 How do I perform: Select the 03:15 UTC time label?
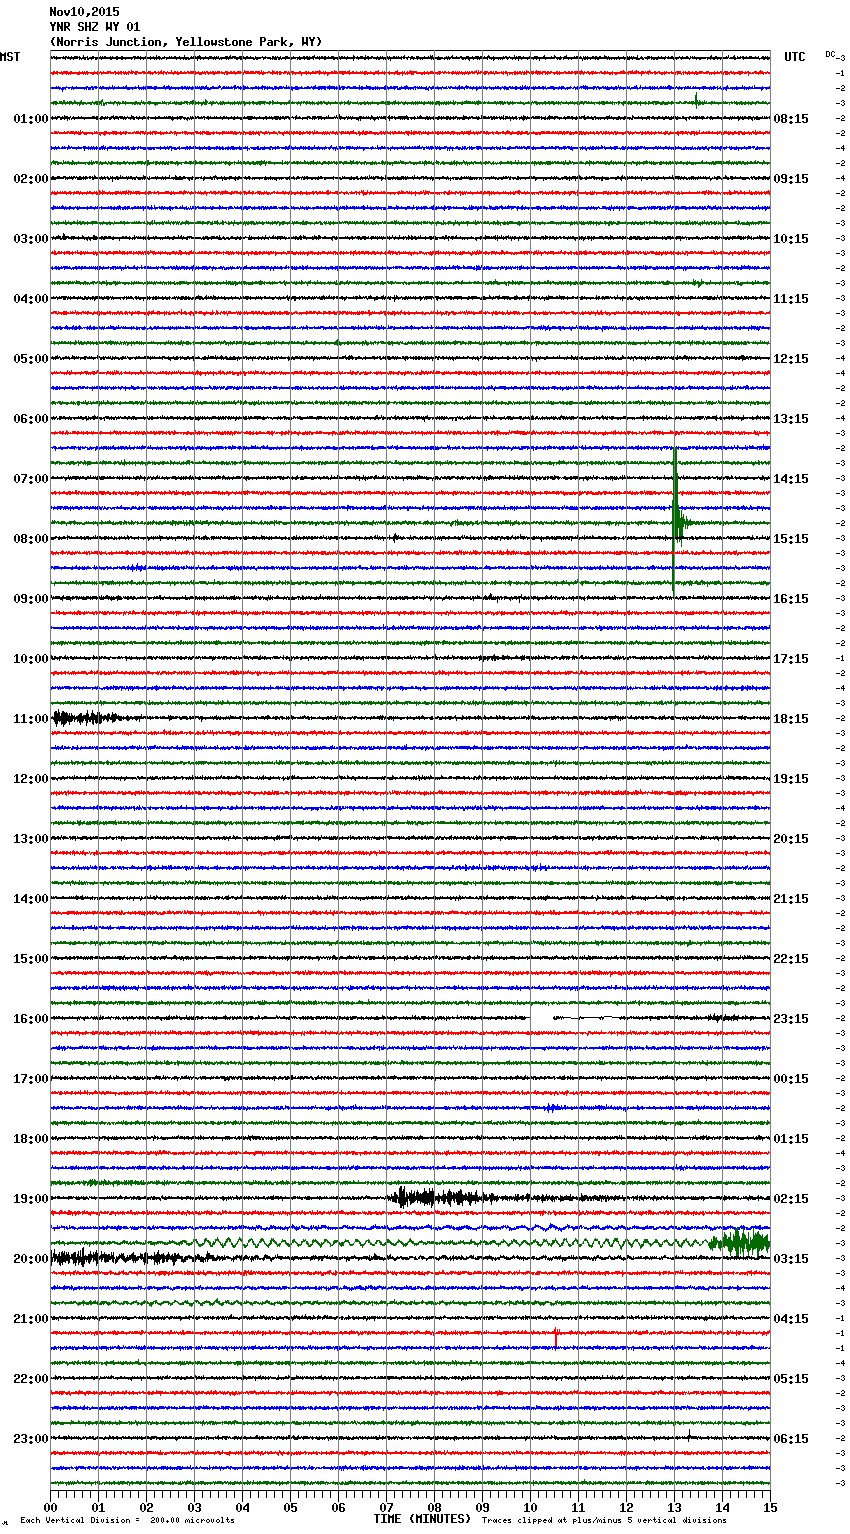coord(791,1259)
